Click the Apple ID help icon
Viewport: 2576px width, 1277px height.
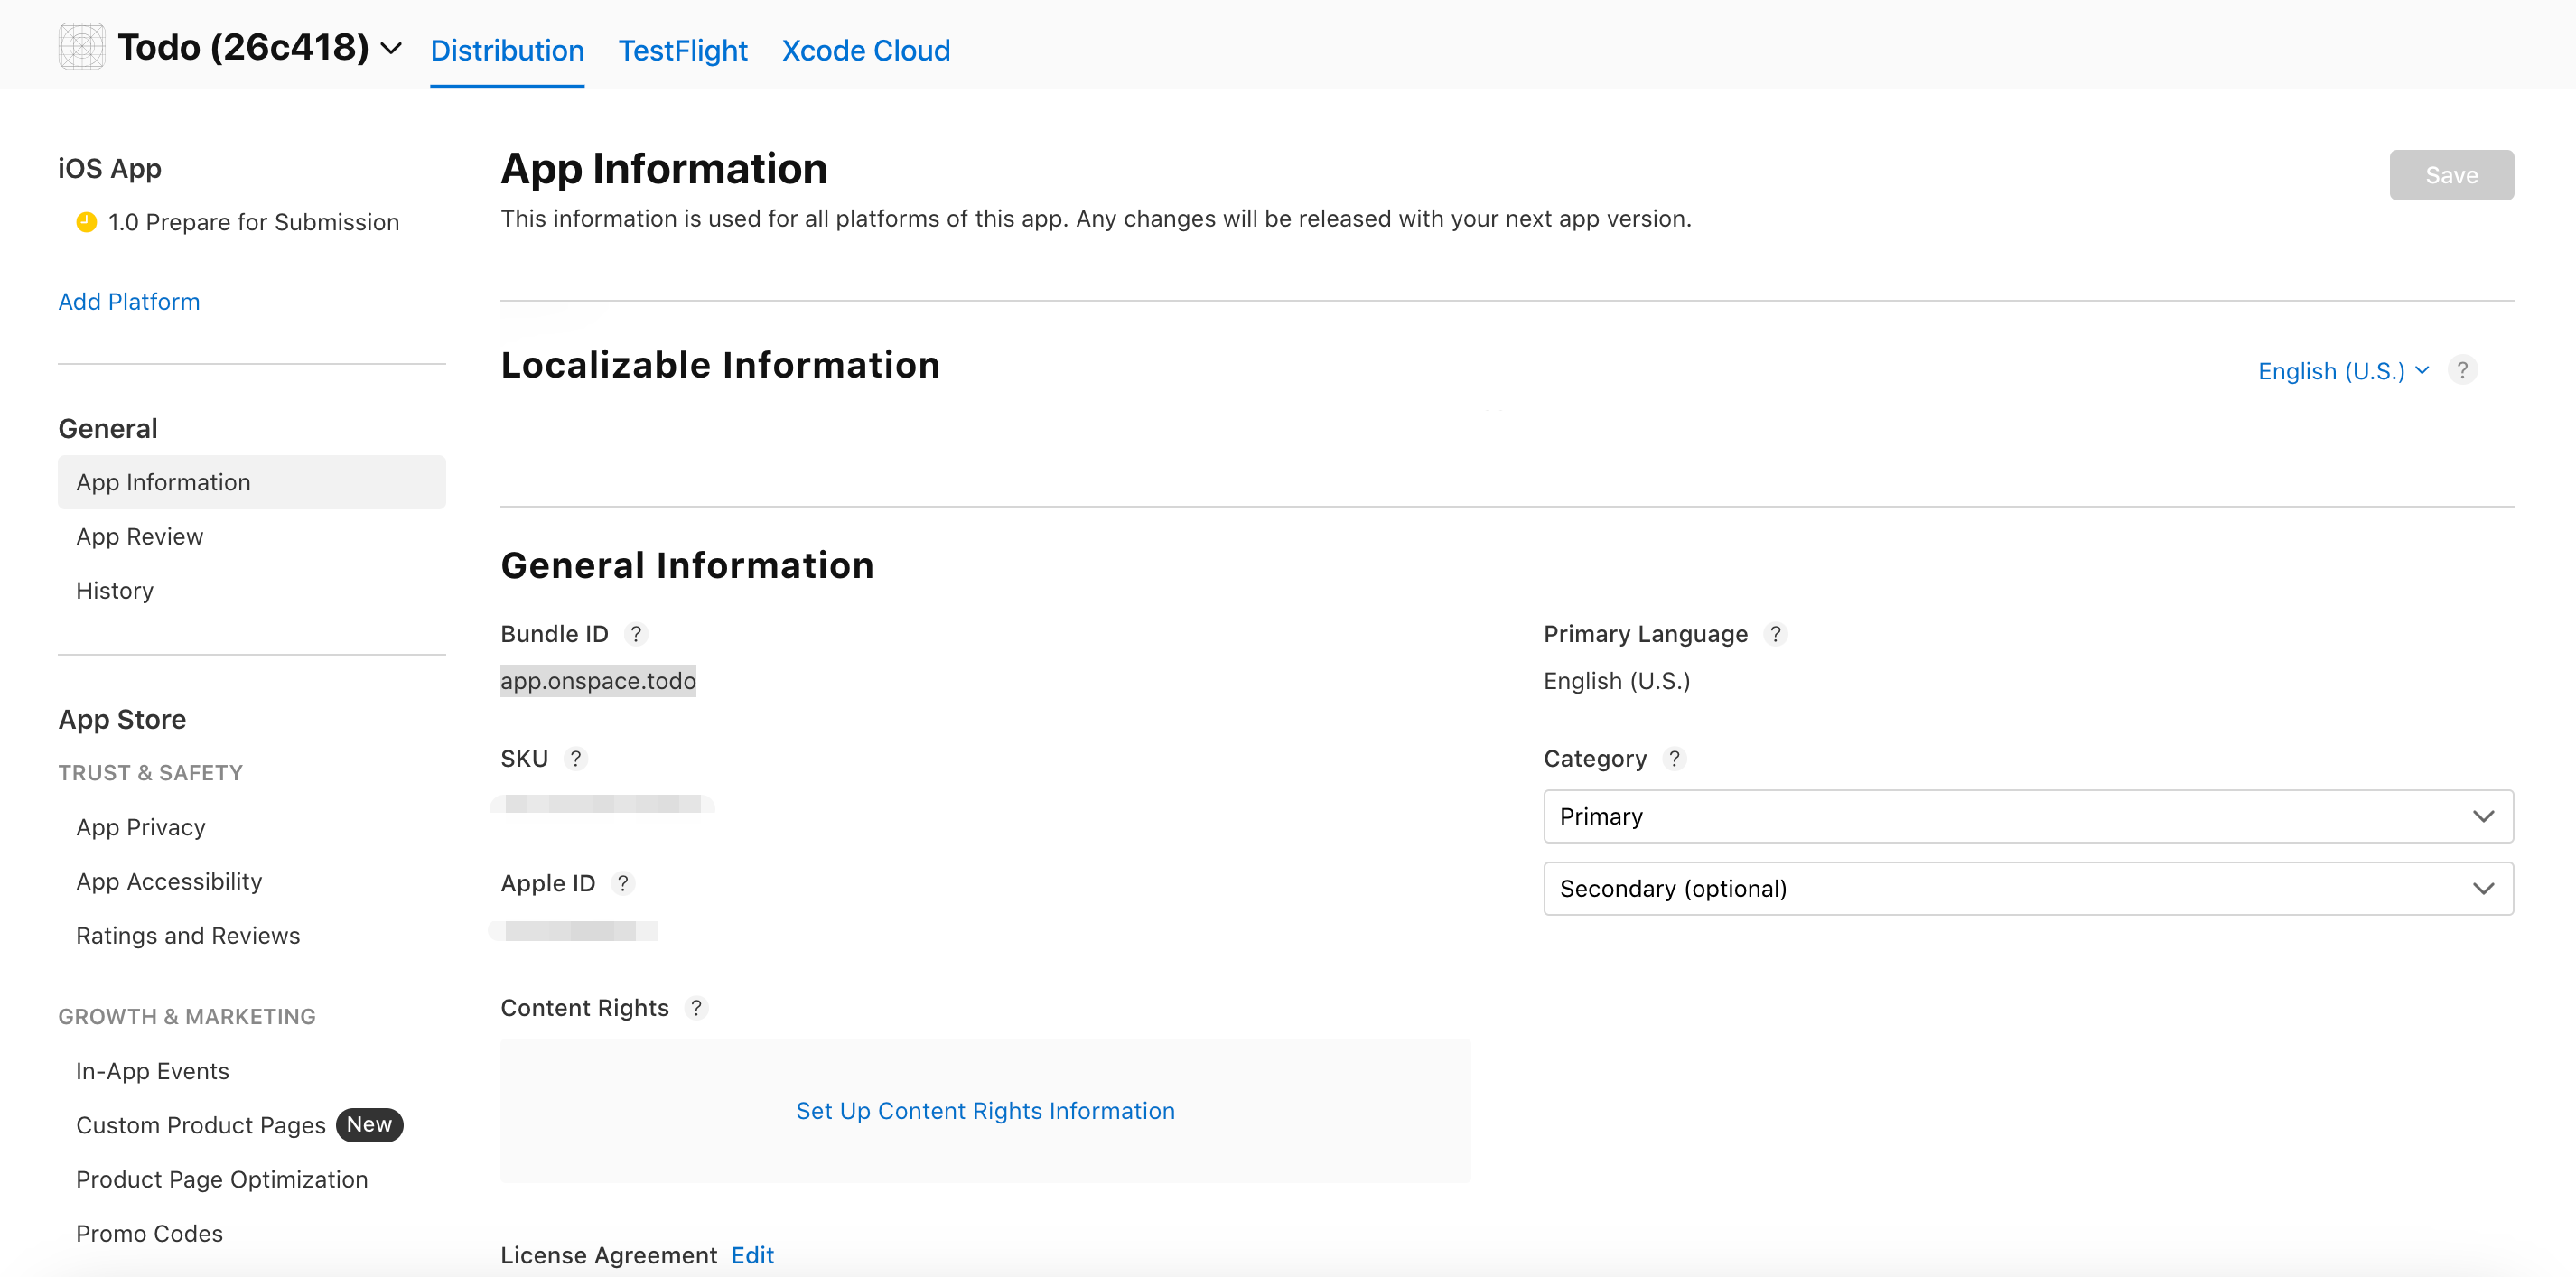pyautogui.click(x=622, y=883)
